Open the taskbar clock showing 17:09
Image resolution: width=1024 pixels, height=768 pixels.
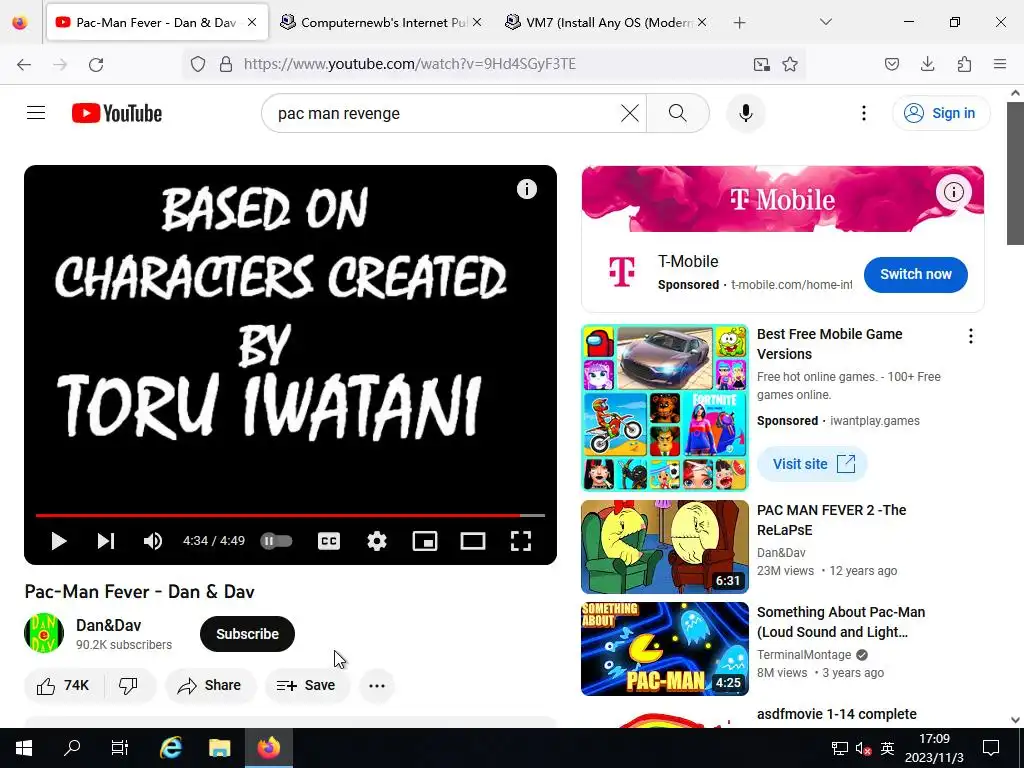934,748
